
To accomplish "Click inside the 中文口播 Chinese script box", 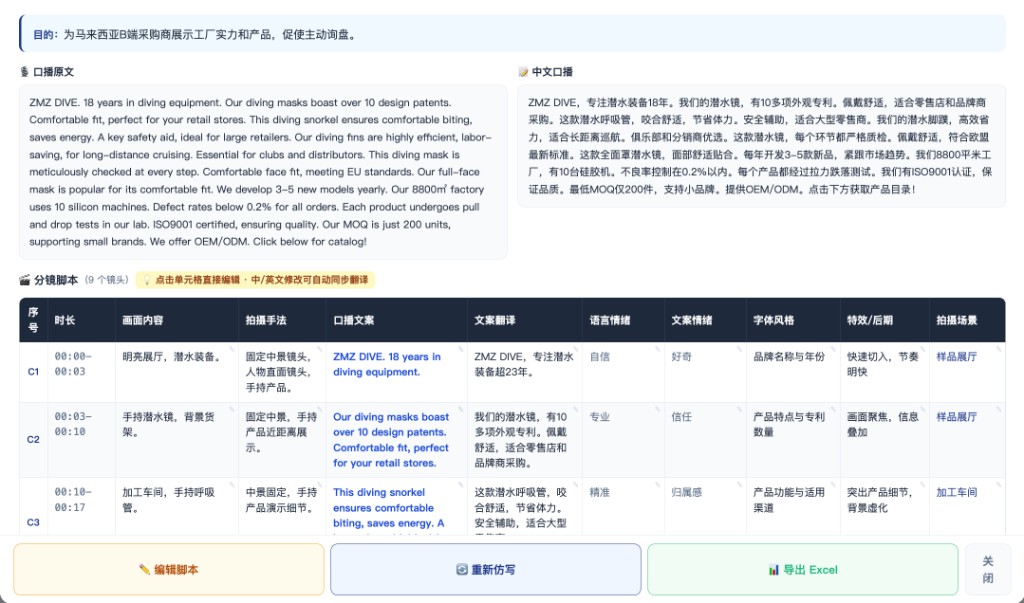I will (761, 146).
